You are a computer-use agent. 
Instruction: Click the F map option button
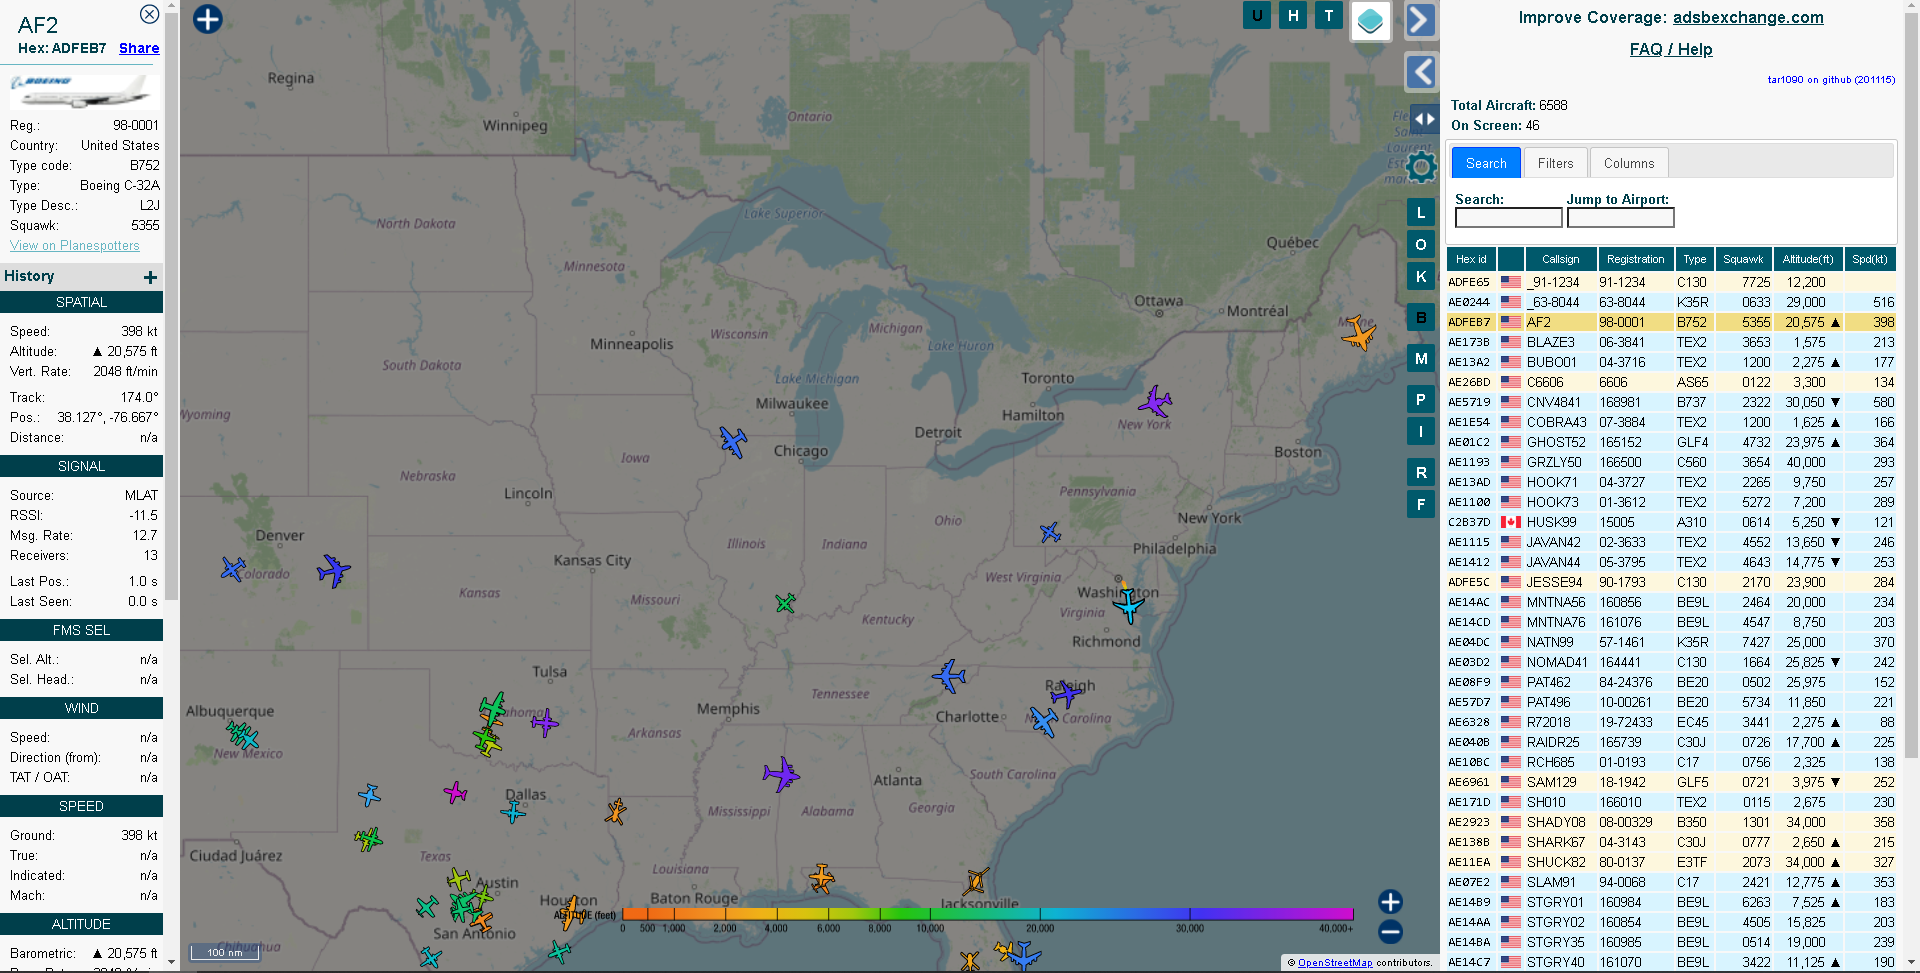[x=1421, y=504]
